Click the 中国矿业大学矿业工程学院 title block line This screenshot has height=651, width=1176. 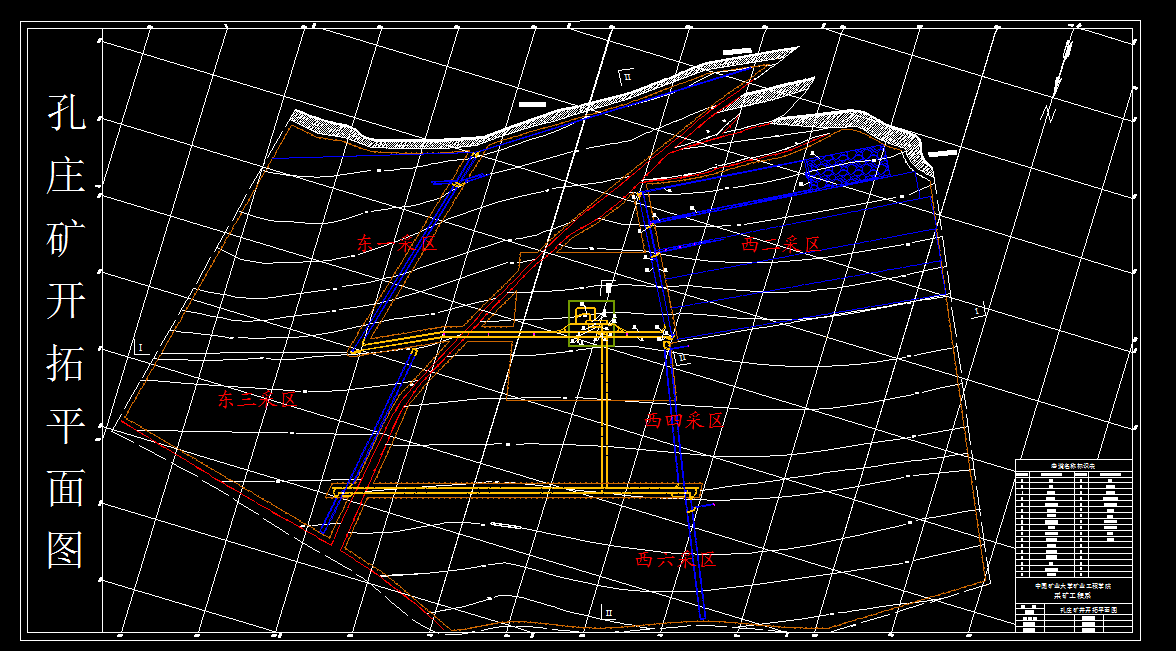[1072, 585]
